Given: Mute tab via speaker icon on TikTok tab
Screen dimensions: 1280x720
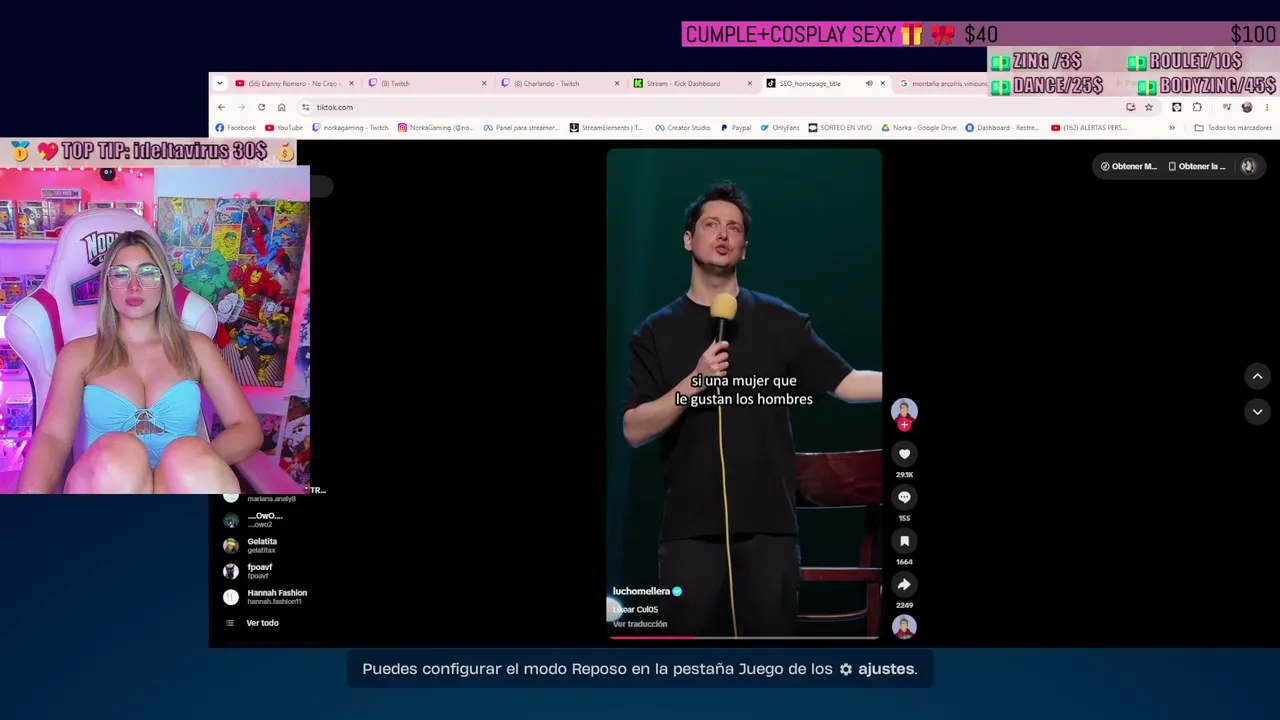Looking at the screenshot, I should [868, 83].
